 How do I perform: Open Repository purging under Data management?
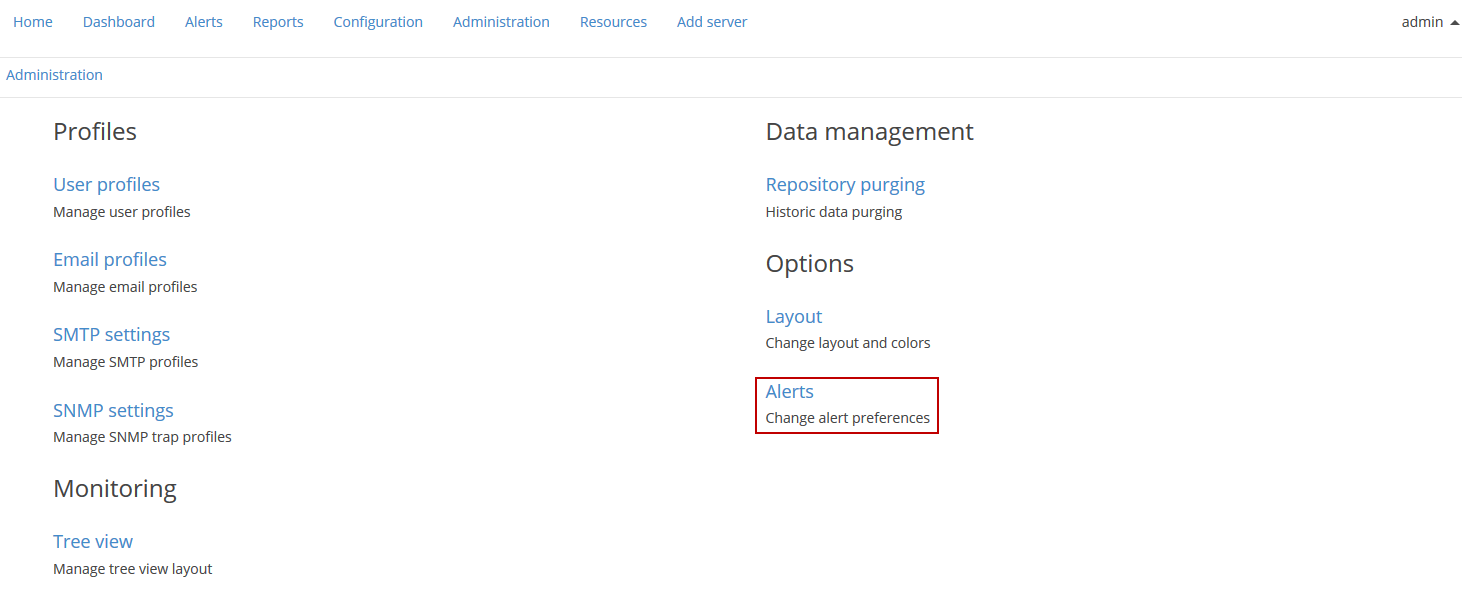click(x=845, y=185)
